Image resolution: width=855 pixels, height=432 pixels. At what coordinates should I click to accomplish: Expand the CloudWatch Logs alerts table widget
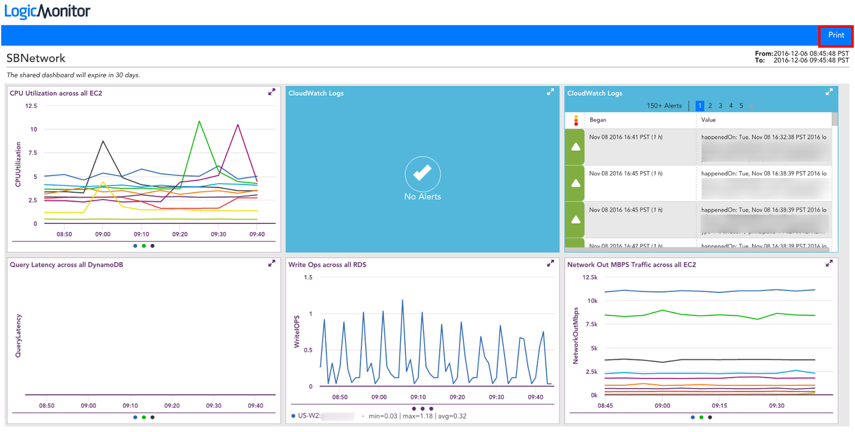pyautogui.click(x=829, y=92)
